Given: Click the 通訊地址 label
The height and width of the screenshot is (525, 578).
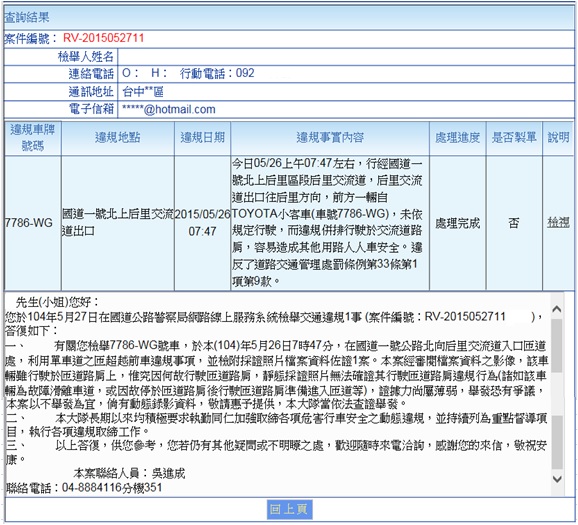Looking at the screenshot, I should 91,91.
